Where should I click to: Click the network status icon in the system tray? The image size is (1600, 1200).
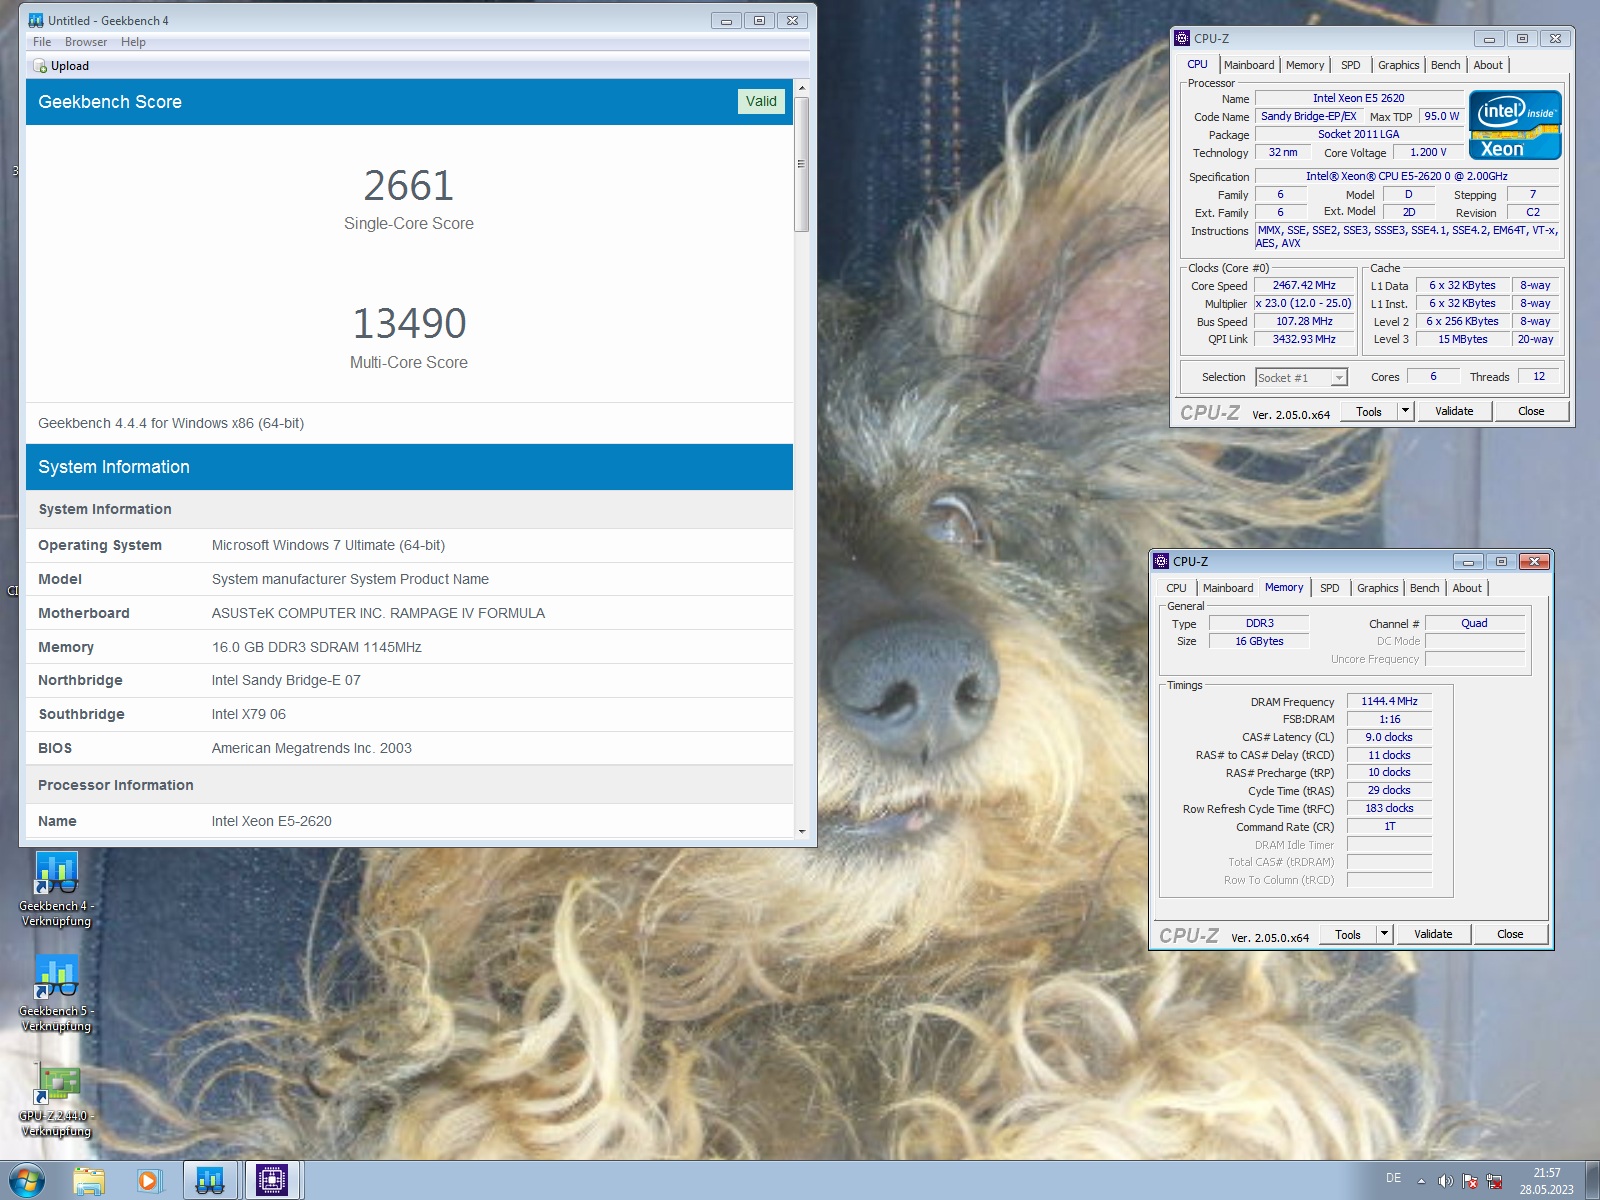coord(1494,1181)
